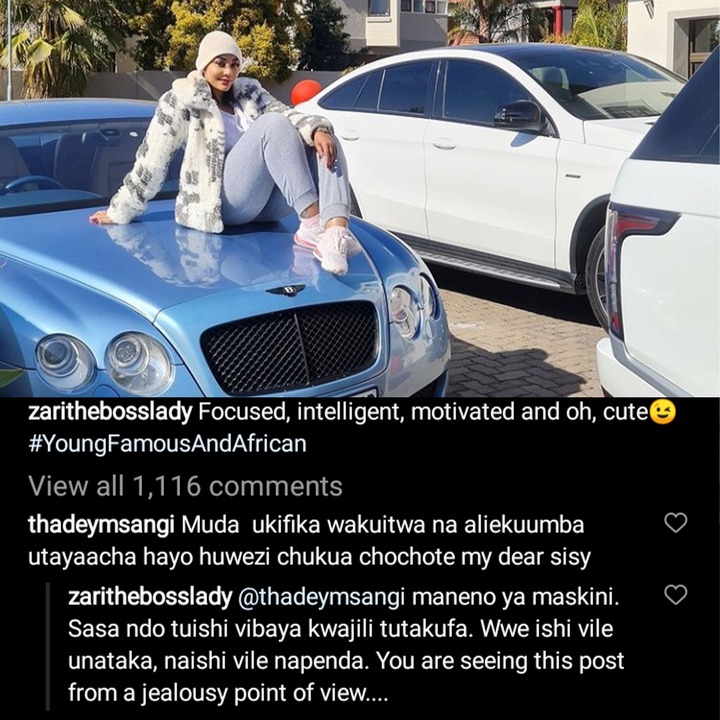Screen dimensions: 720x720
Task: Tap the wink emoji in the caption
Action: pyautogui.click(x=663, y=412)
